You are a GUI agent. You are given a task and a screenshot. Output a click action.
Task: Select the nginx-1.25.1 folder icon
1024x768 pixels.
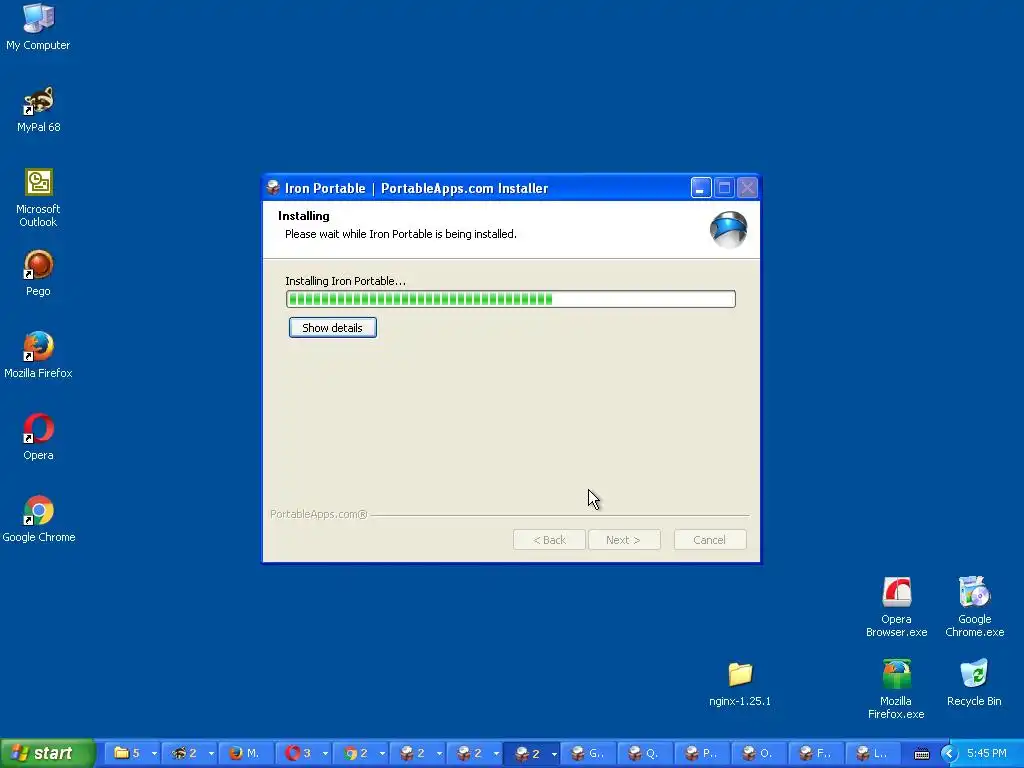(740, 684)
